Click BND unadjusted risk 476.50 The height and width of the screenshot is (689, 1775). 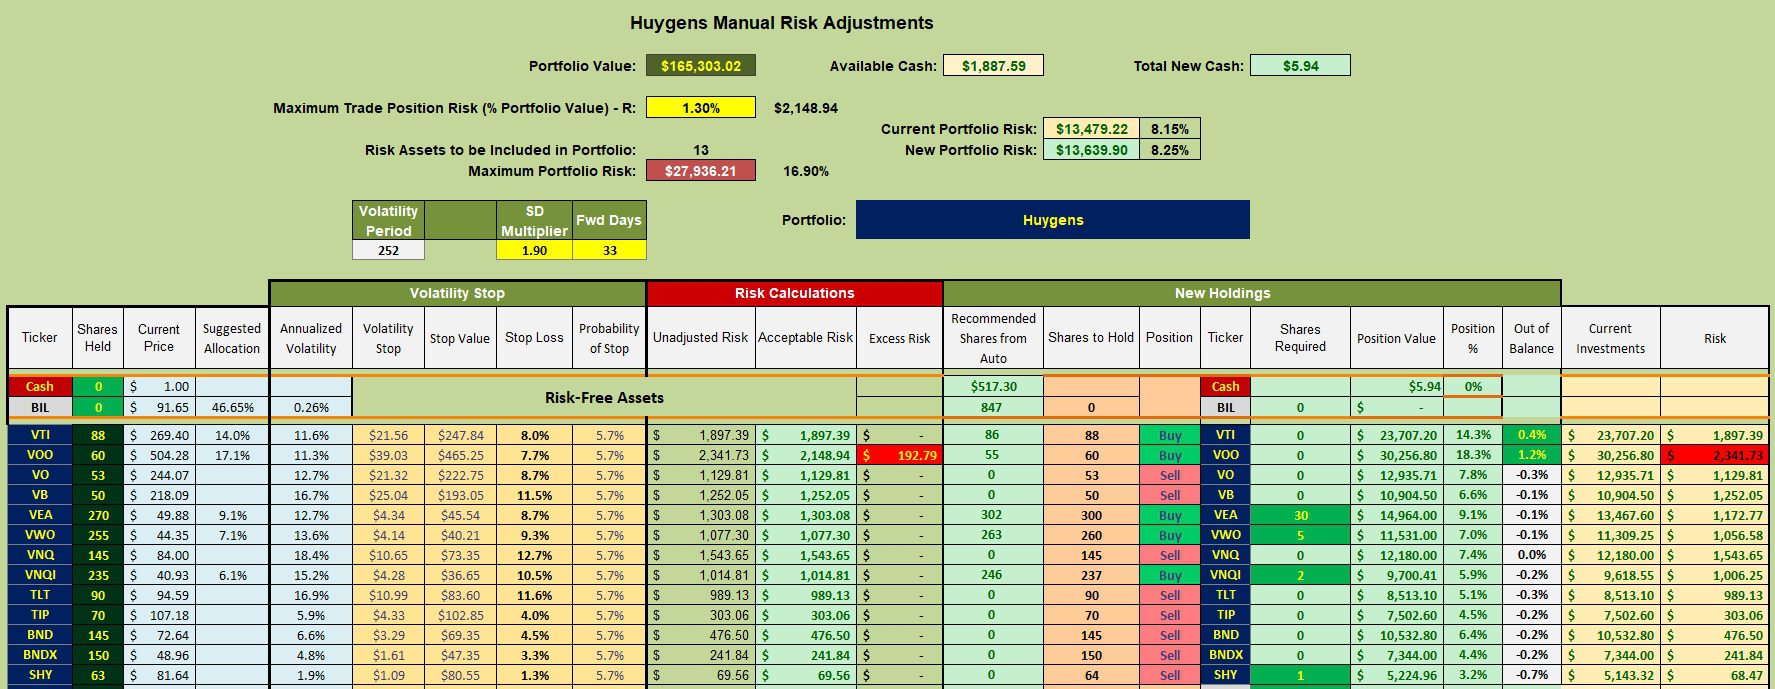700,635
